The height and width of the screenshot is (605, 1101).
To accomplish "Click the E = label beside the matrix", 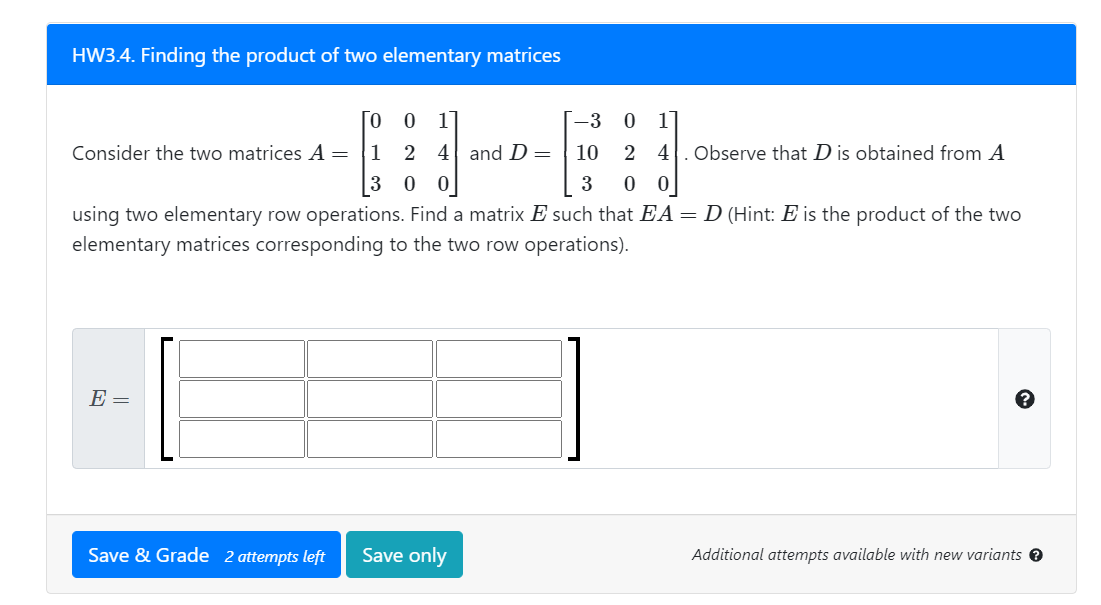I will click(107, 398).
